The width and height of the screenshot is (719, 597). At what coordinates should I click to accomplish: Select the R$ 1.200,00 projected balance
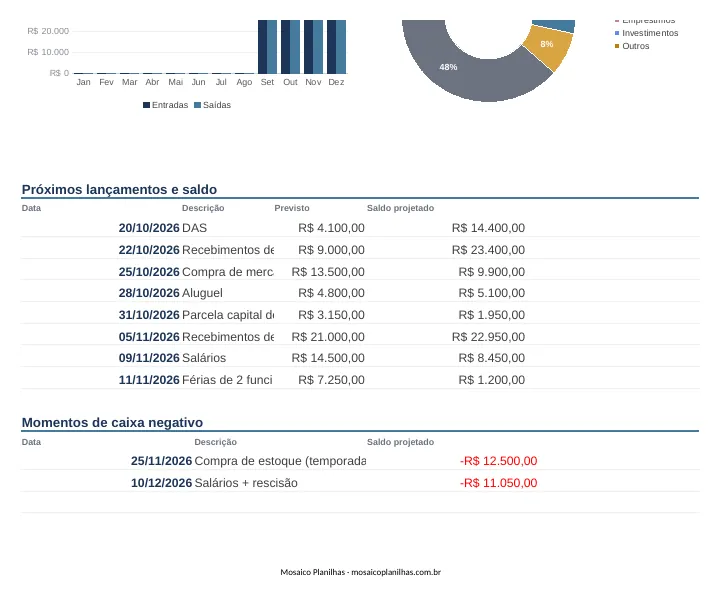pyautogui.click(x=492, y=380)
